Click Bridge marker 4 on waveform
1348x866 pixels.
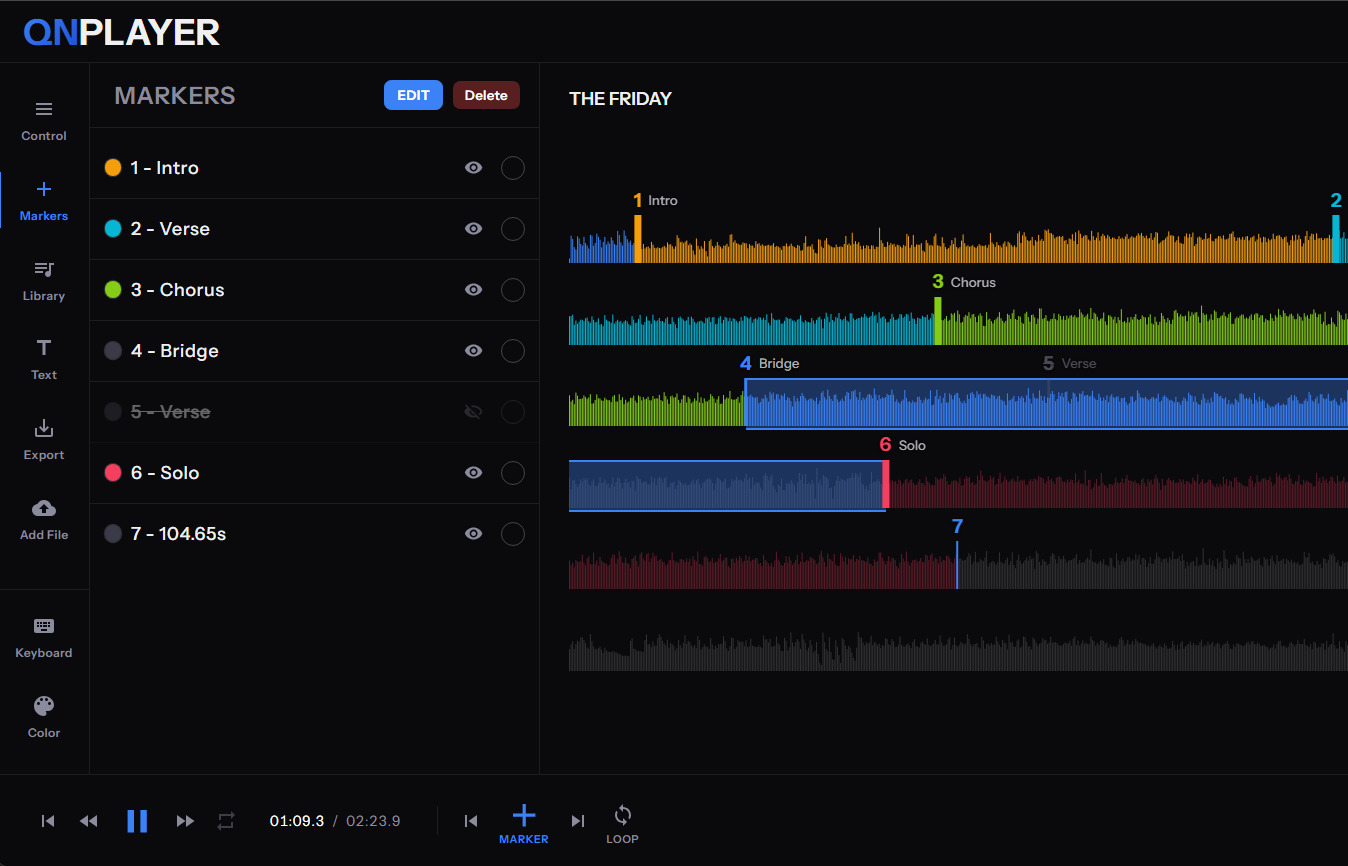(746, 364)
